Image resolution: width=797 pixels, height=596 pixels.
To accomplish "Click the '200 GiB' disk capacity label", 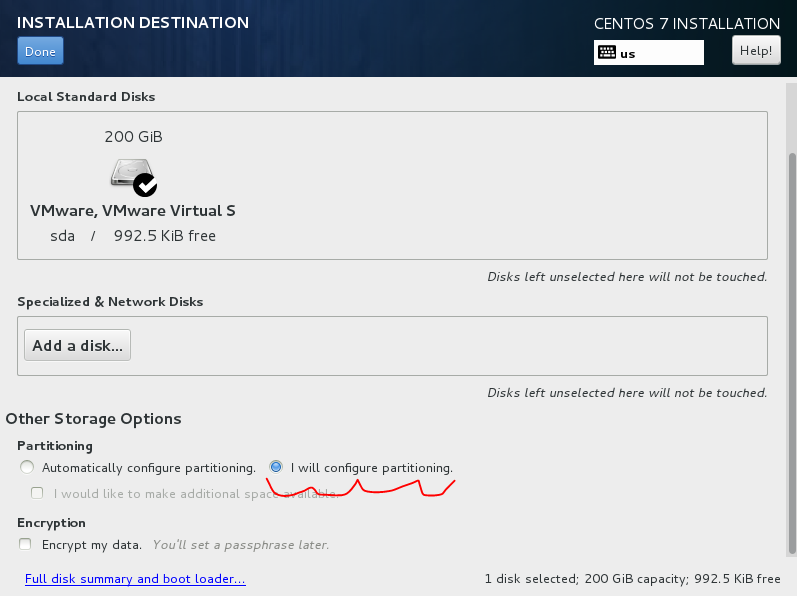I will click(133, 136).
